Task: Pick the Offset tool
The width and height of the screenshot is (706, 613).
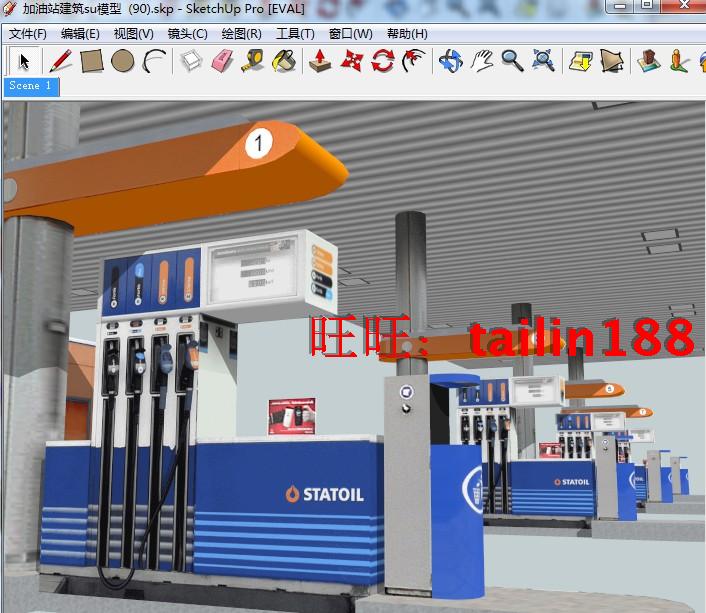Action: pyautogui.click(x=414, y=61)
